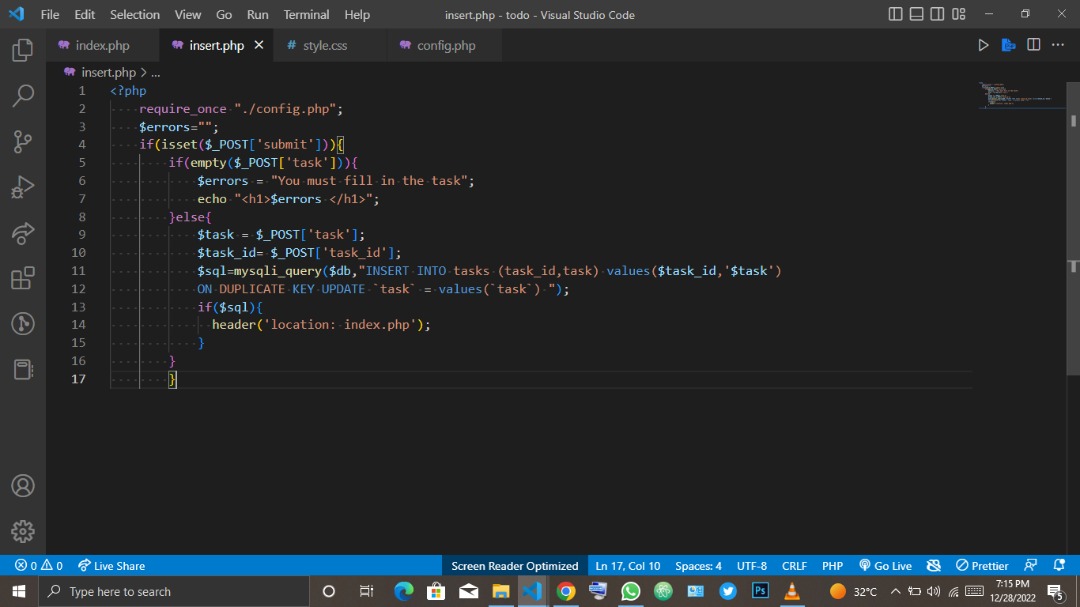Open the Run and Debug view
The height and width of the screenshot is (607, 1080).
[22, 187]
